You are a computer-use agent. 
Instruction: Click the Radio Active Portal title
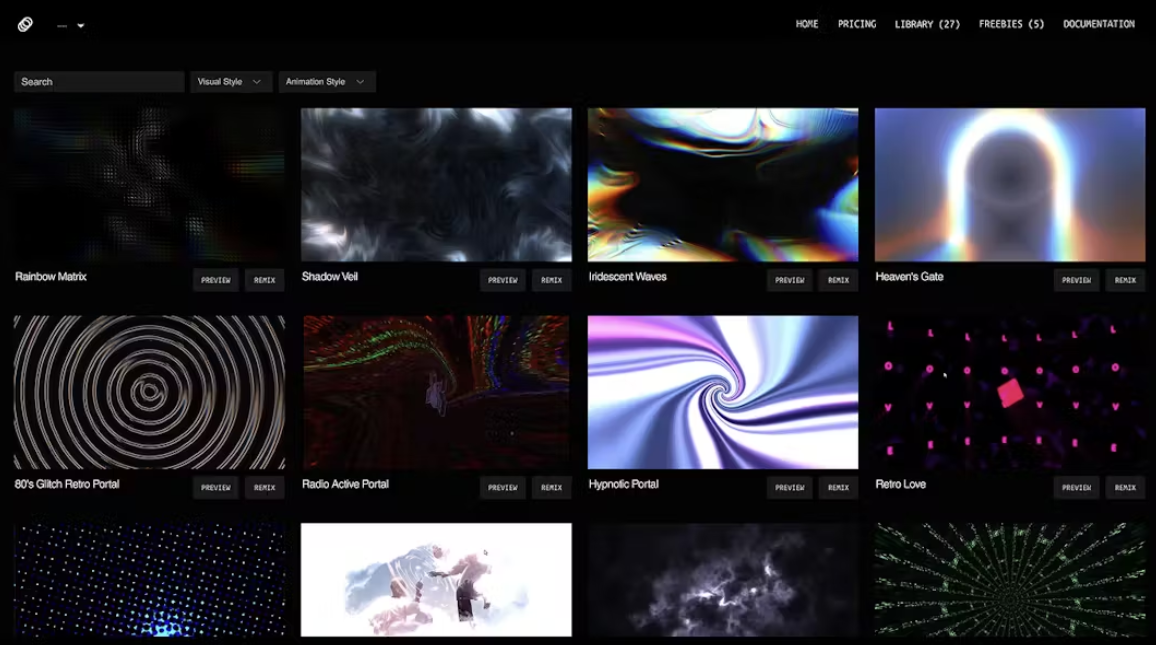click(345, 484)
